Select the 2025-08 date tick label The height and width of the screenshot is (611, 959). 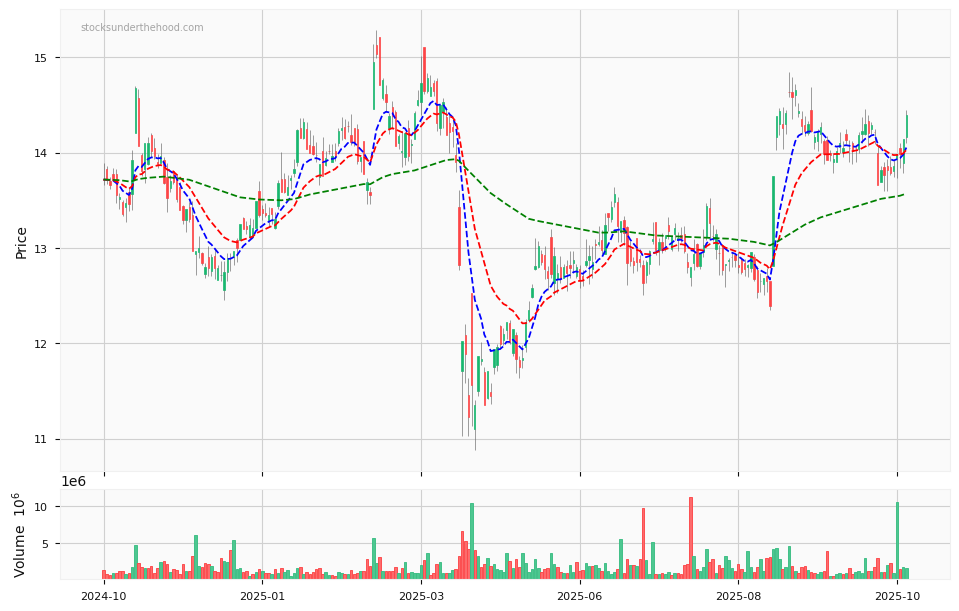738,596
